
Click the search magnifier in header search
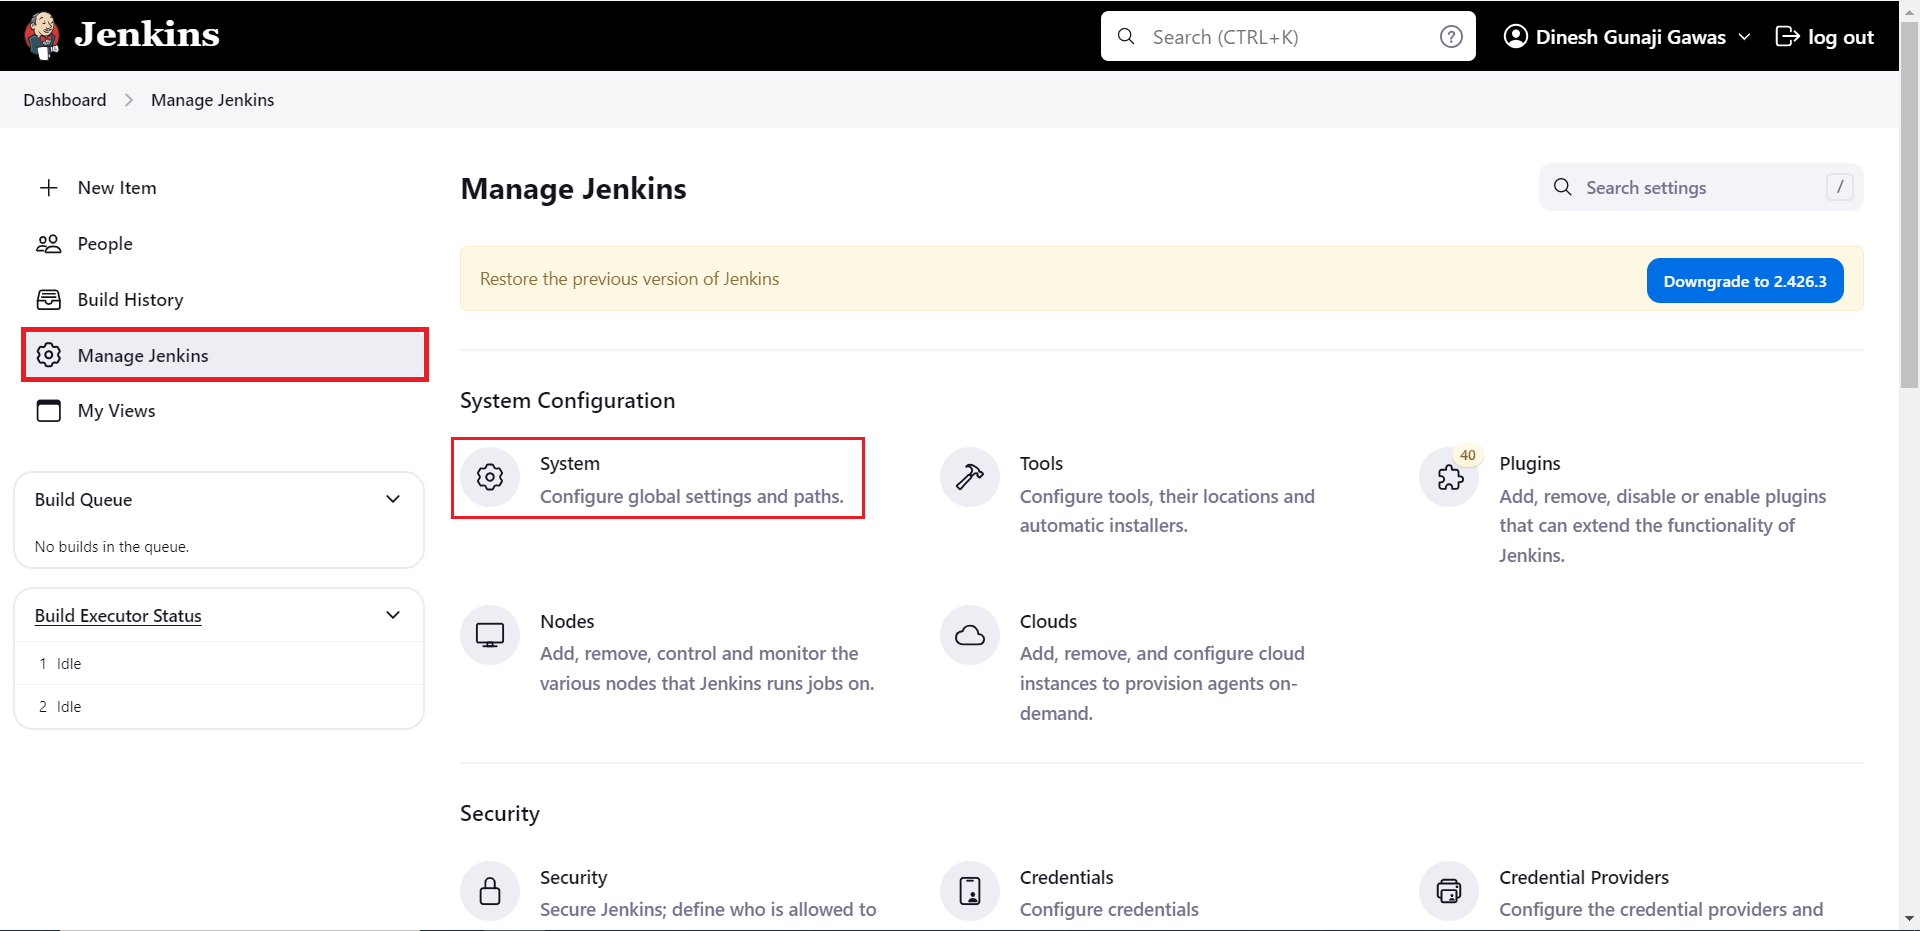tap(1126, 36)
